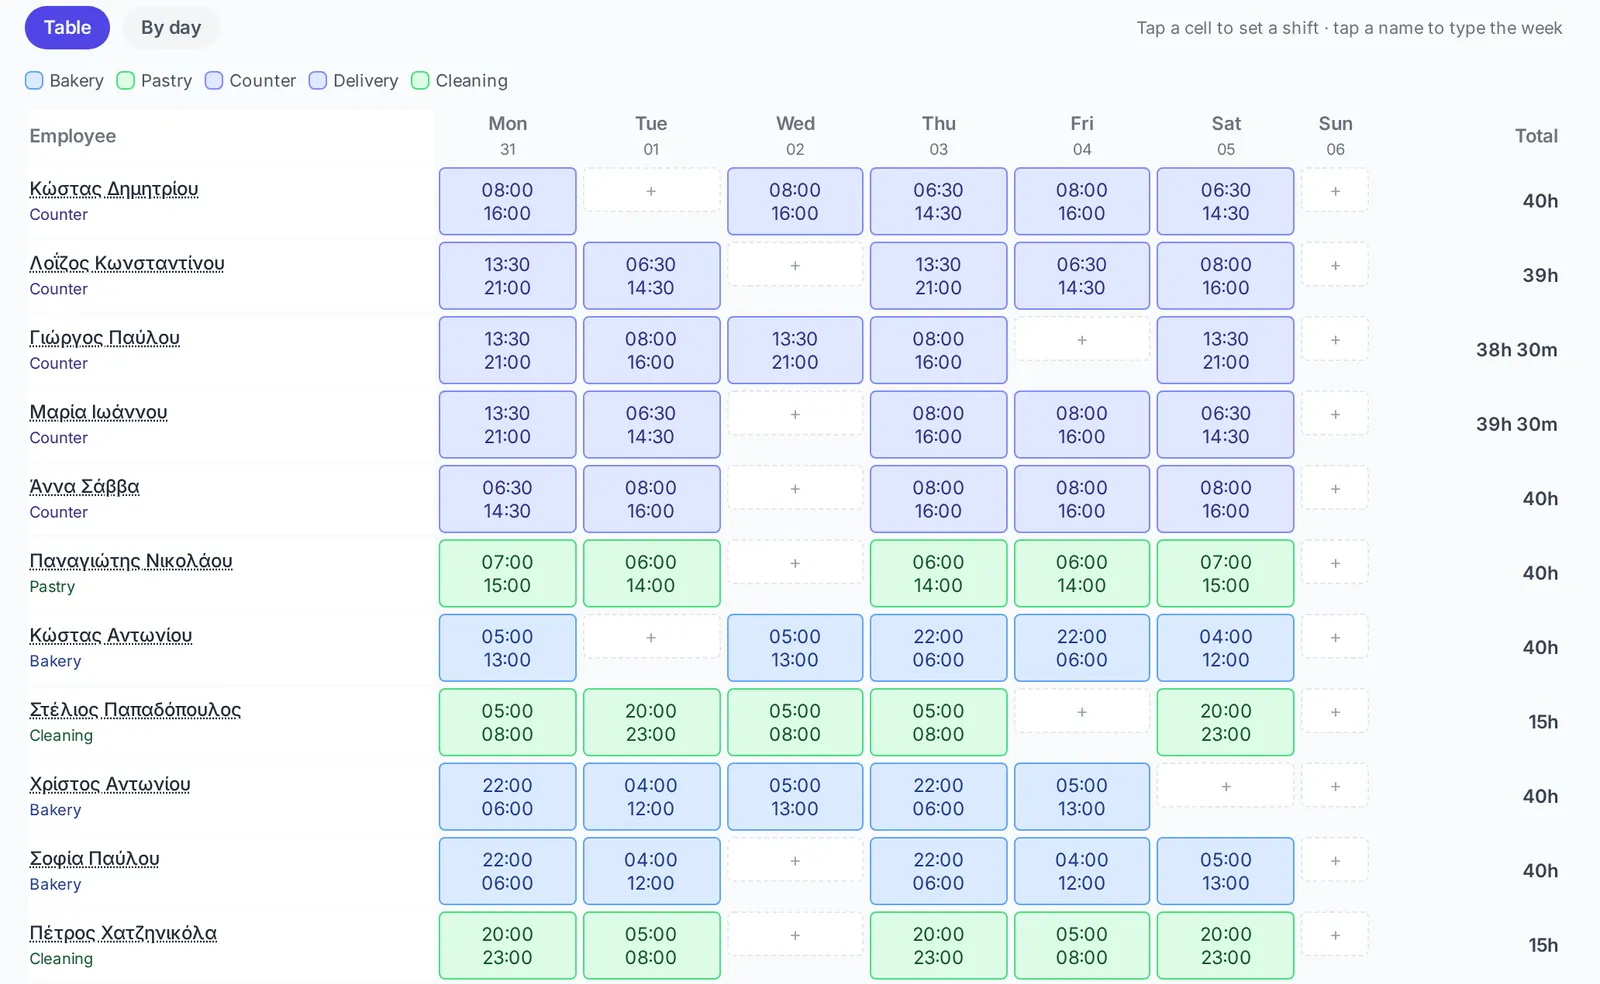1600x984 pixels.
Task: Add Wednesday shift for Σοφία Παύλου
Action: point(795,861)
